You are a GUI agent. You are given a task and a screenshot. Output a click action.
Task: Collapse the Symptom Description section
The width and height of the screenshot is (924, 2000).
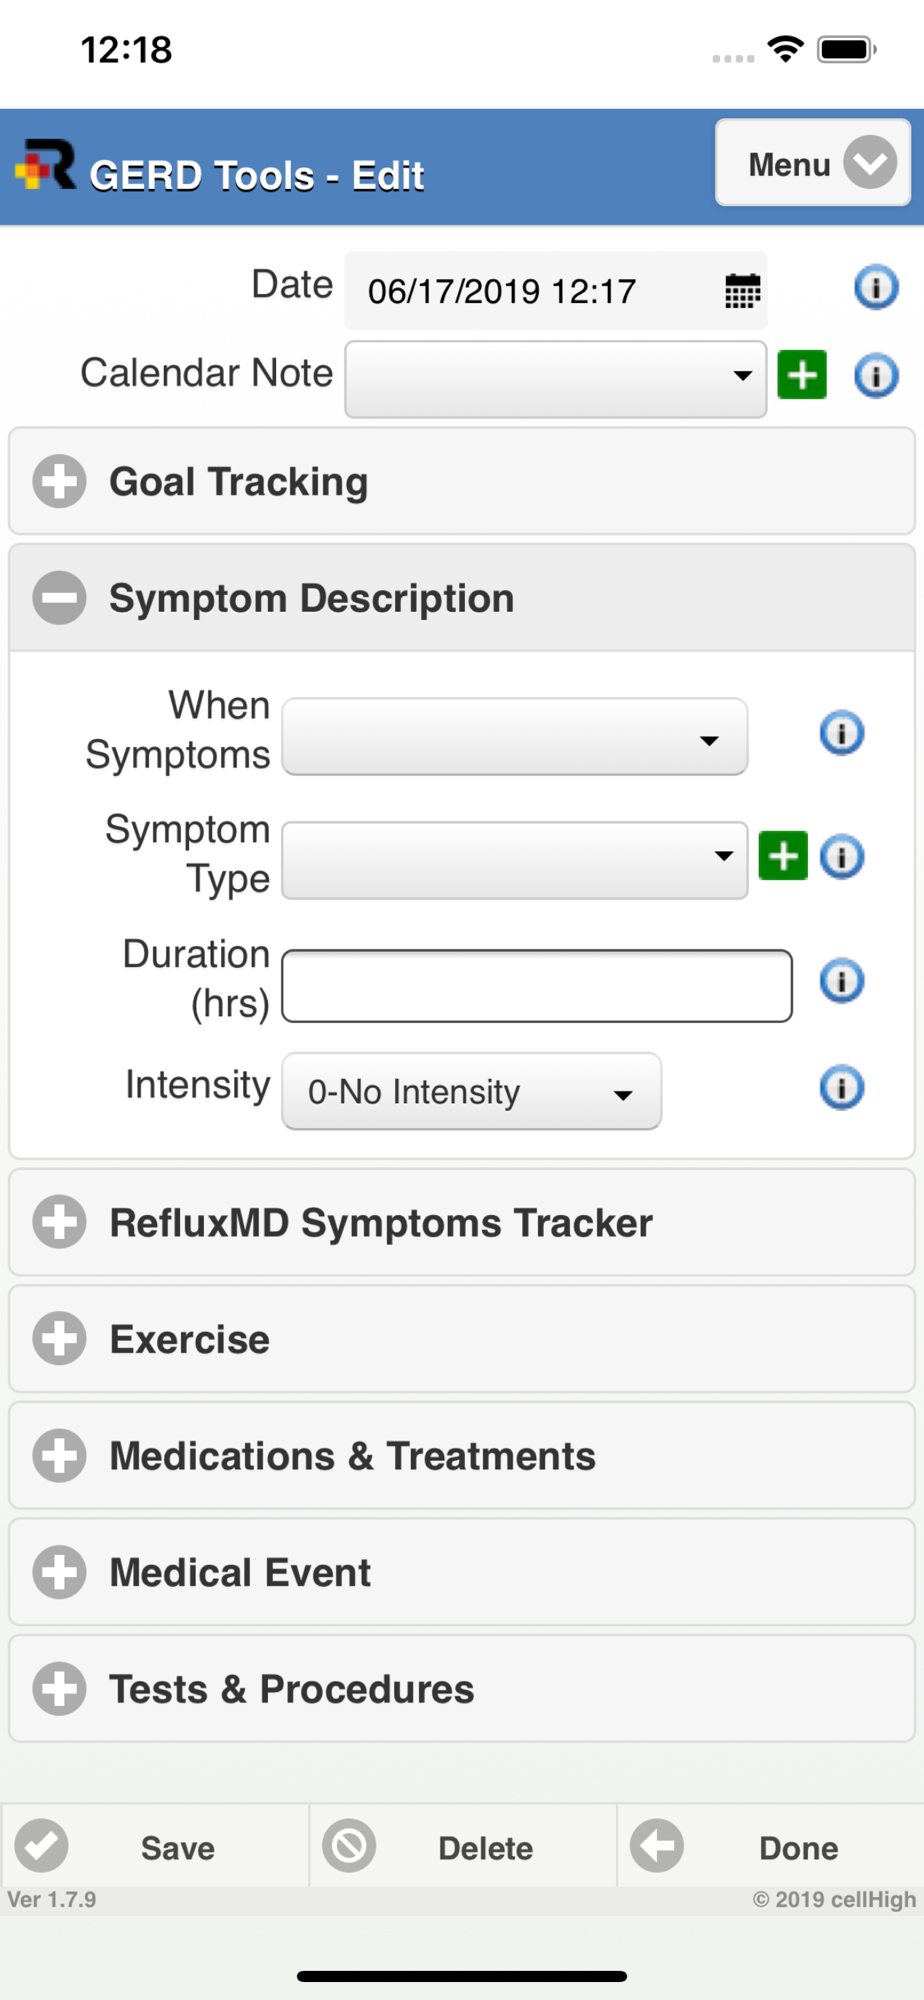click(x=462, y=598)
